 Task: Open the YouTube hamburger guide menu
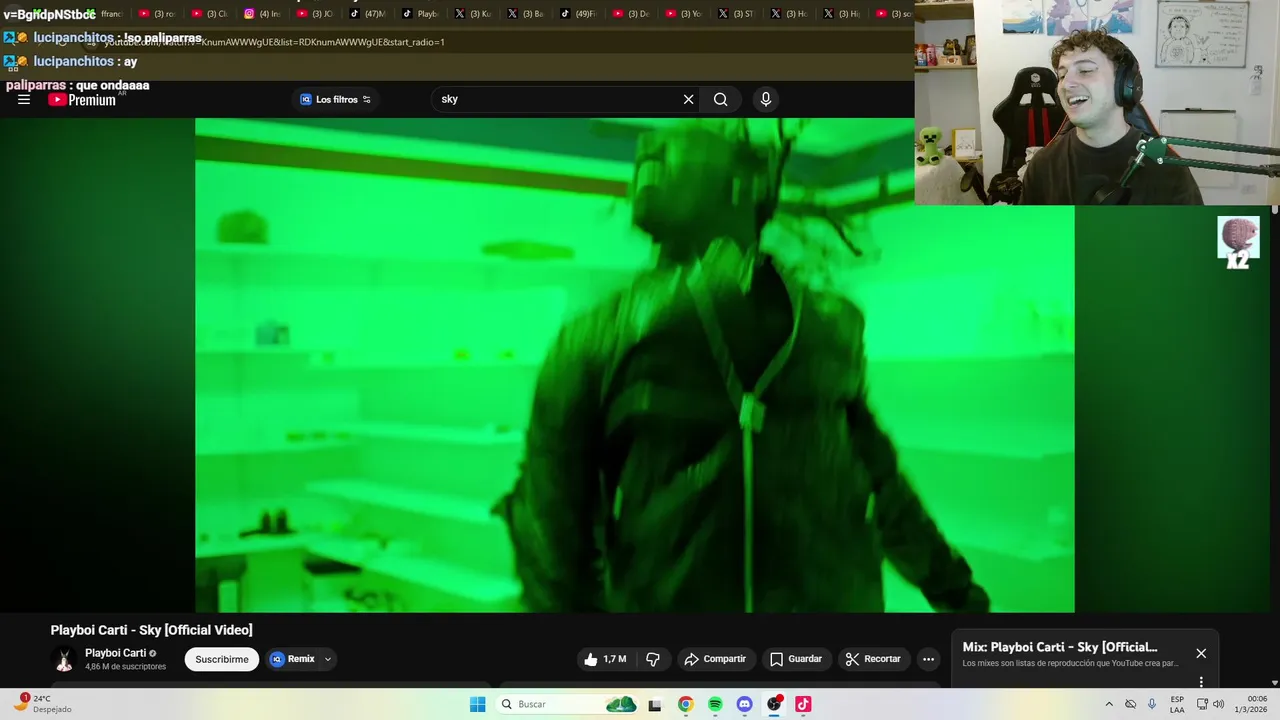(x=24, y=99)
